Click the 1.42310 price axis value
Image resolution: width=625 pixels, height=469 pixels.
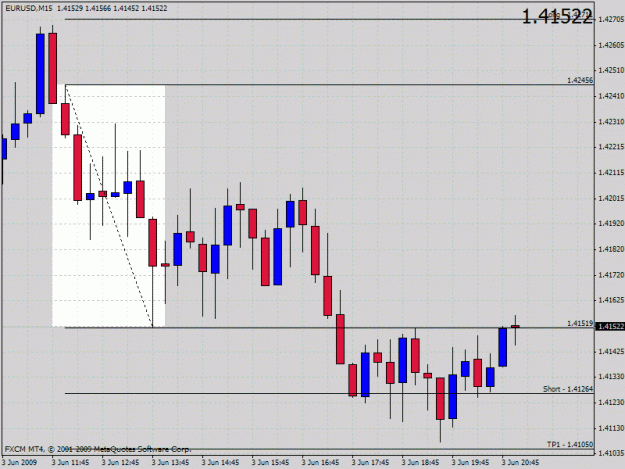coord(611,122)
